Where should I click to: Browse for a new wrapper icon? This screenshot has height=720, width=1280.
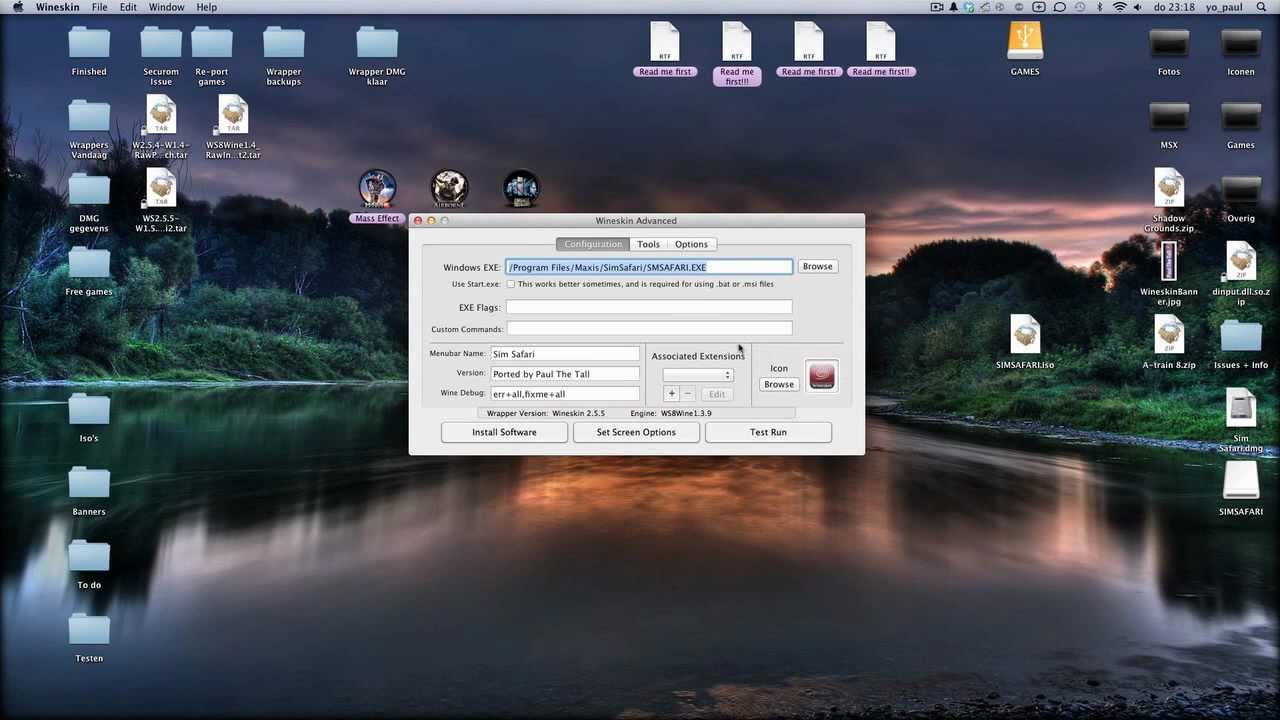point(779,384)
